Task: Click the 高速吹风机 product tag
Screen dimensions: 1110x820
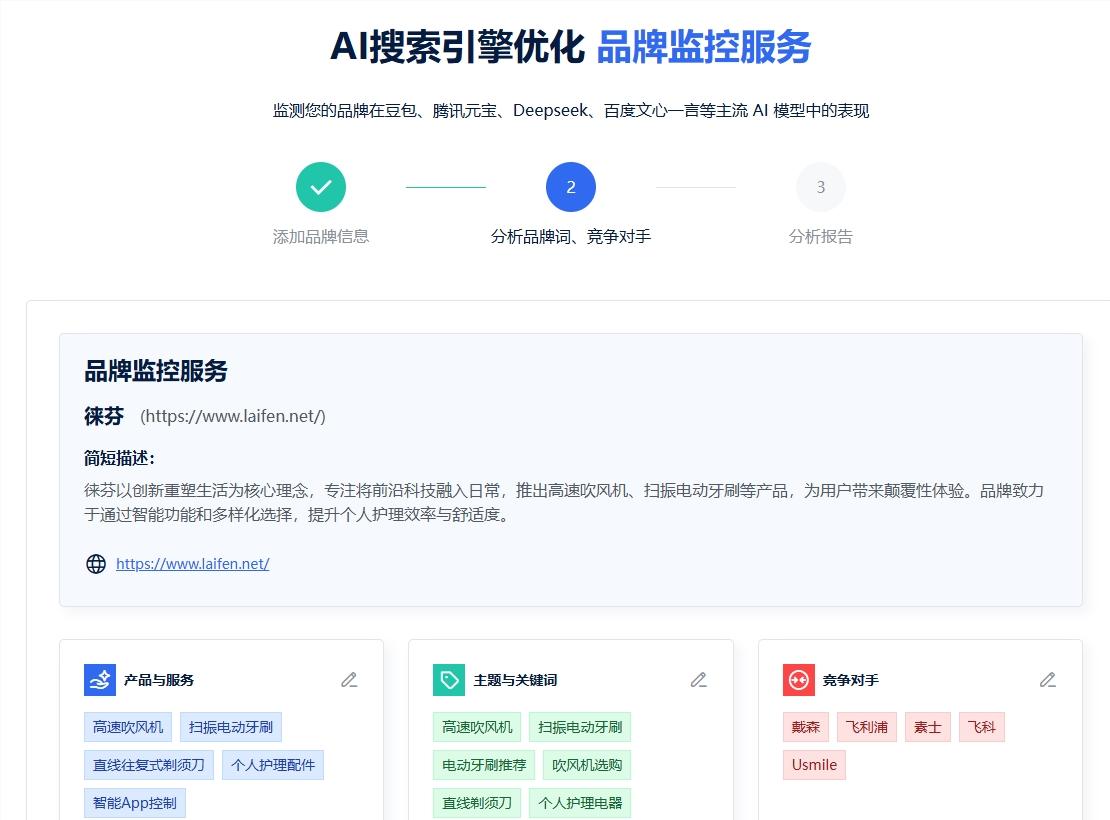Action: pyautogui.click(x=127, y=727)
